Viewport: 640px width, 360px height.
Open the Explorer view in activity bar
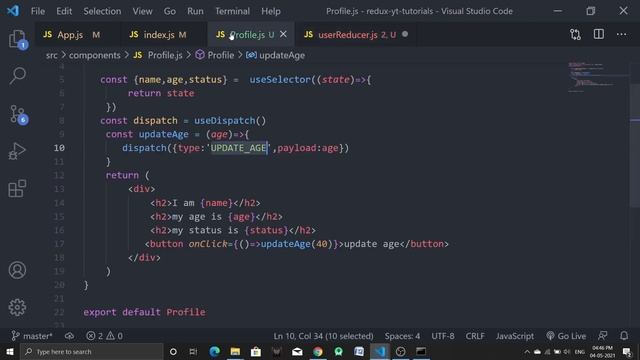click(17, 39)
